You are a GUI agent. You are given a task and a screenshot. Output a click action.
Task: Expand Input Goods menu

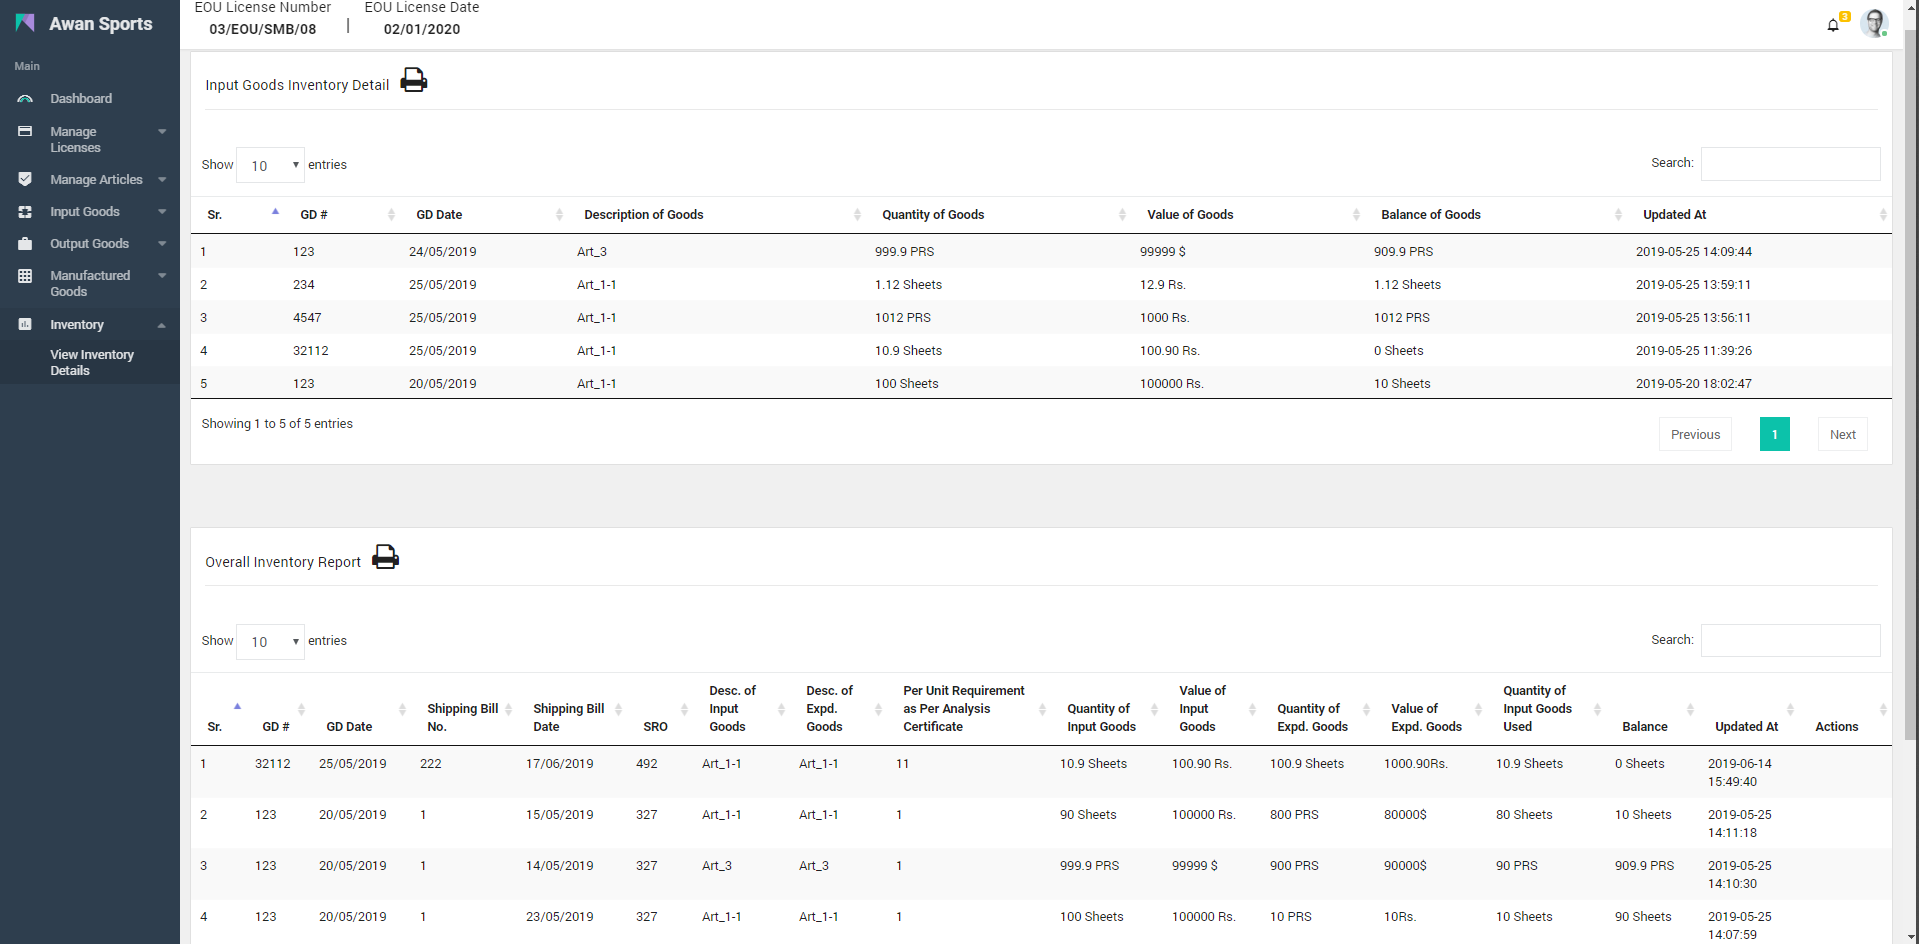[90, 212]
